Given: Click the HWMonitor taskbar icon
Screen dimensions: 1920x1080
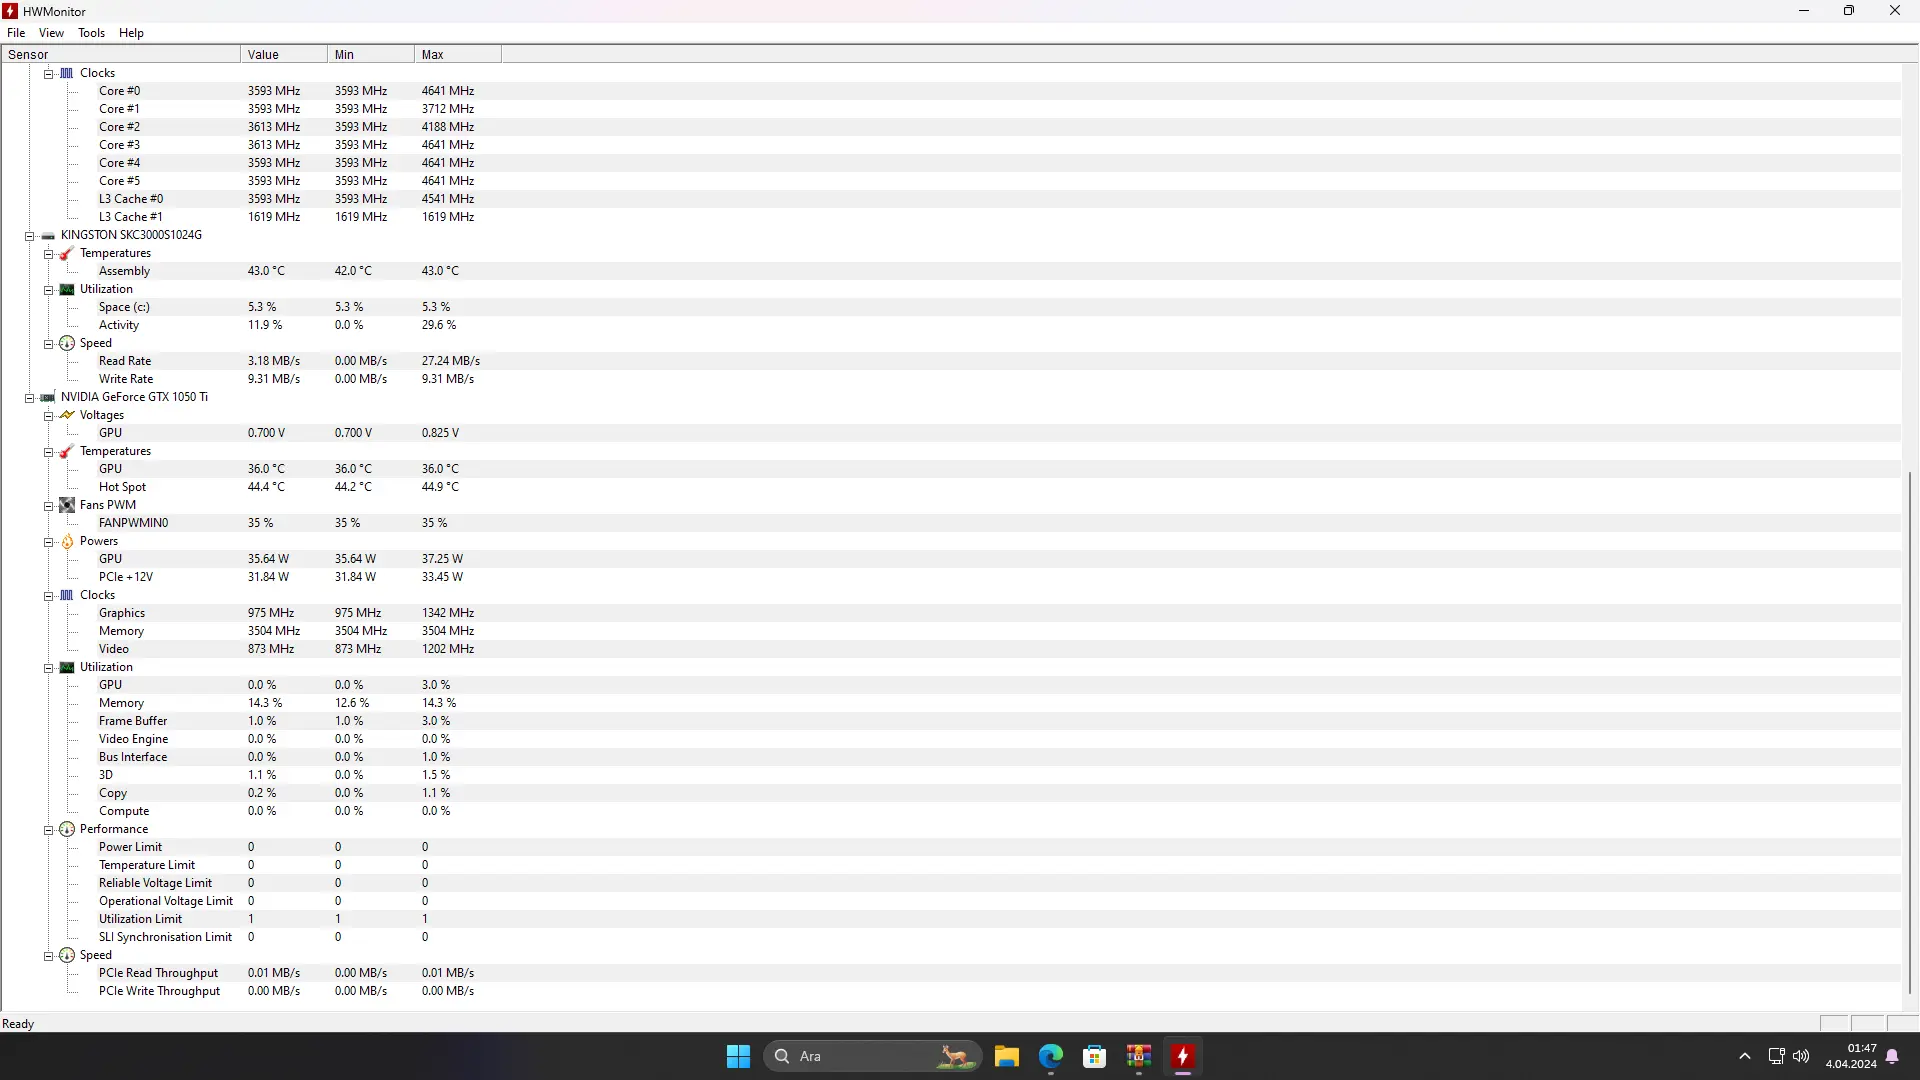Looking at the screenshot, I should [x=1183, y=1056].
